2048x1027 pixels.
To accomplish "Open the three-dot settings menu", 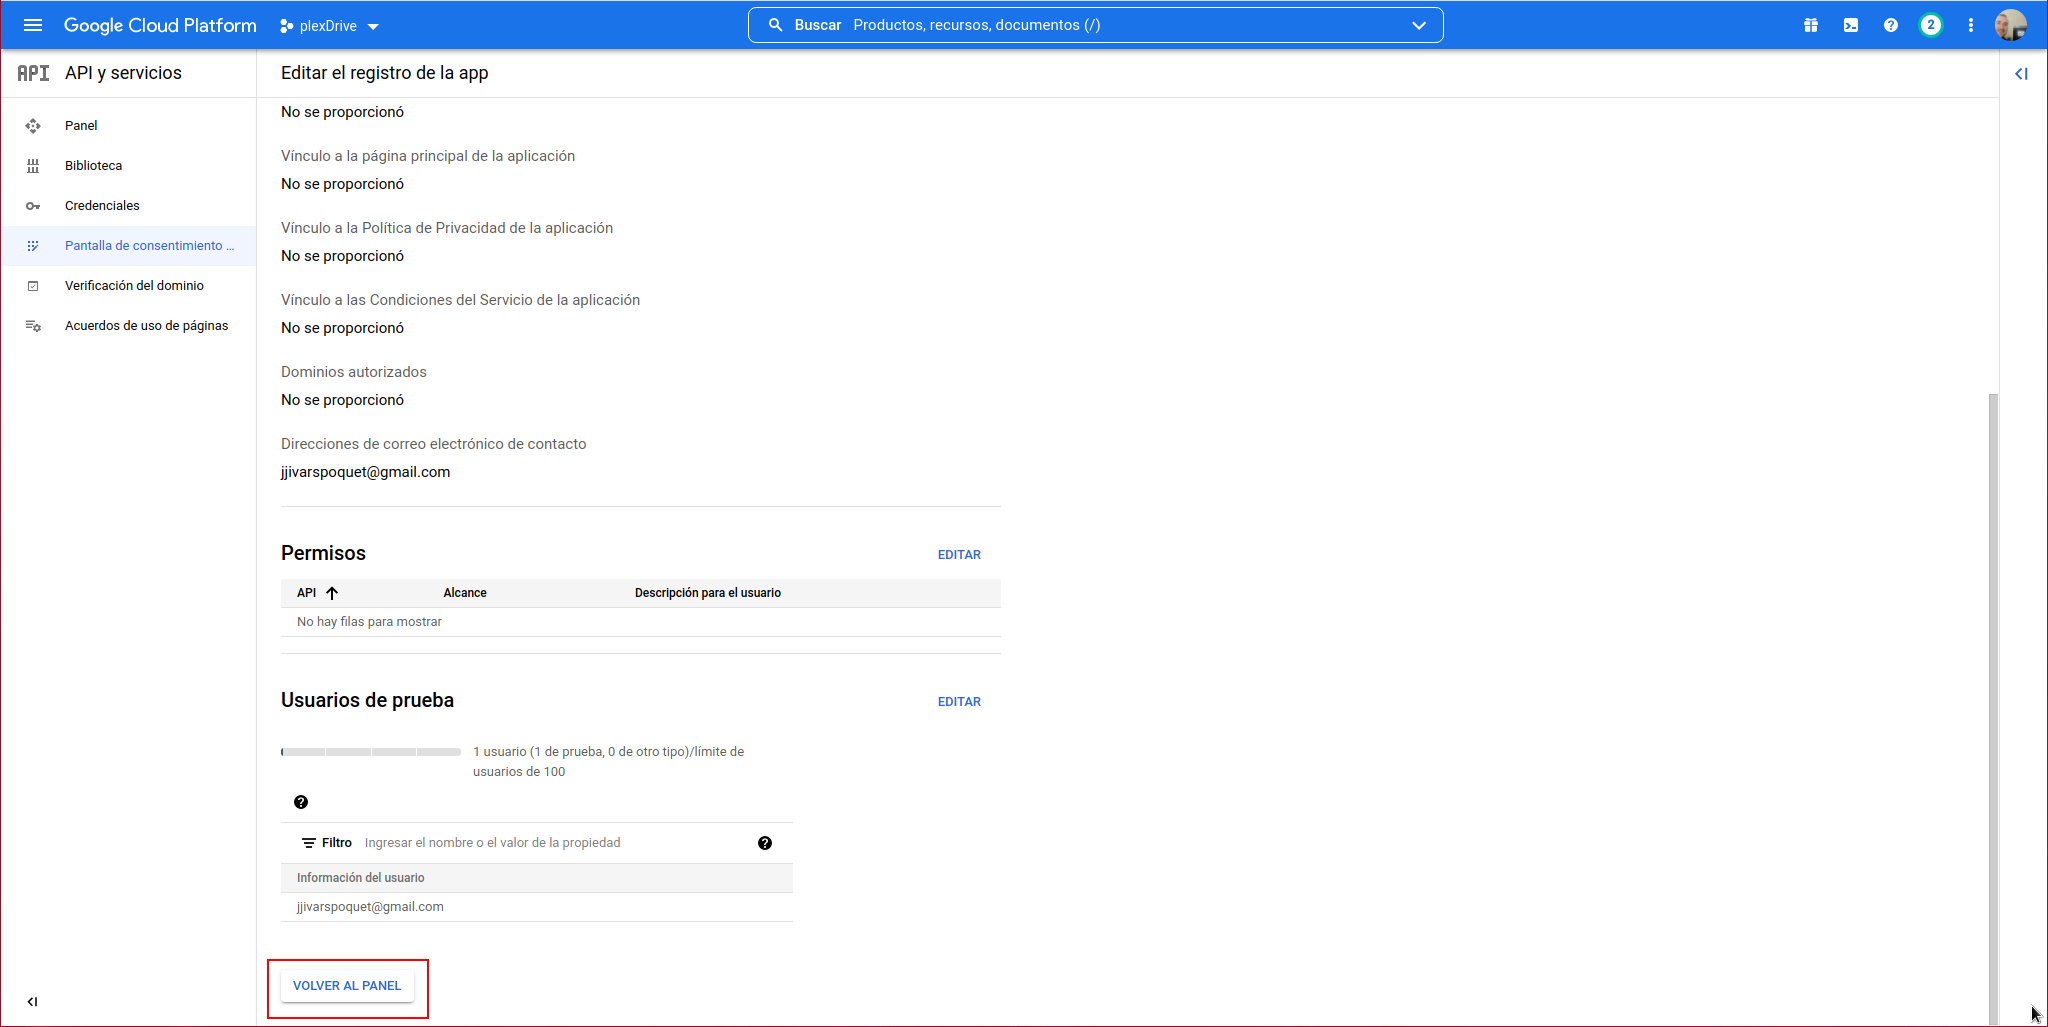I will (x=1970, y=25).
